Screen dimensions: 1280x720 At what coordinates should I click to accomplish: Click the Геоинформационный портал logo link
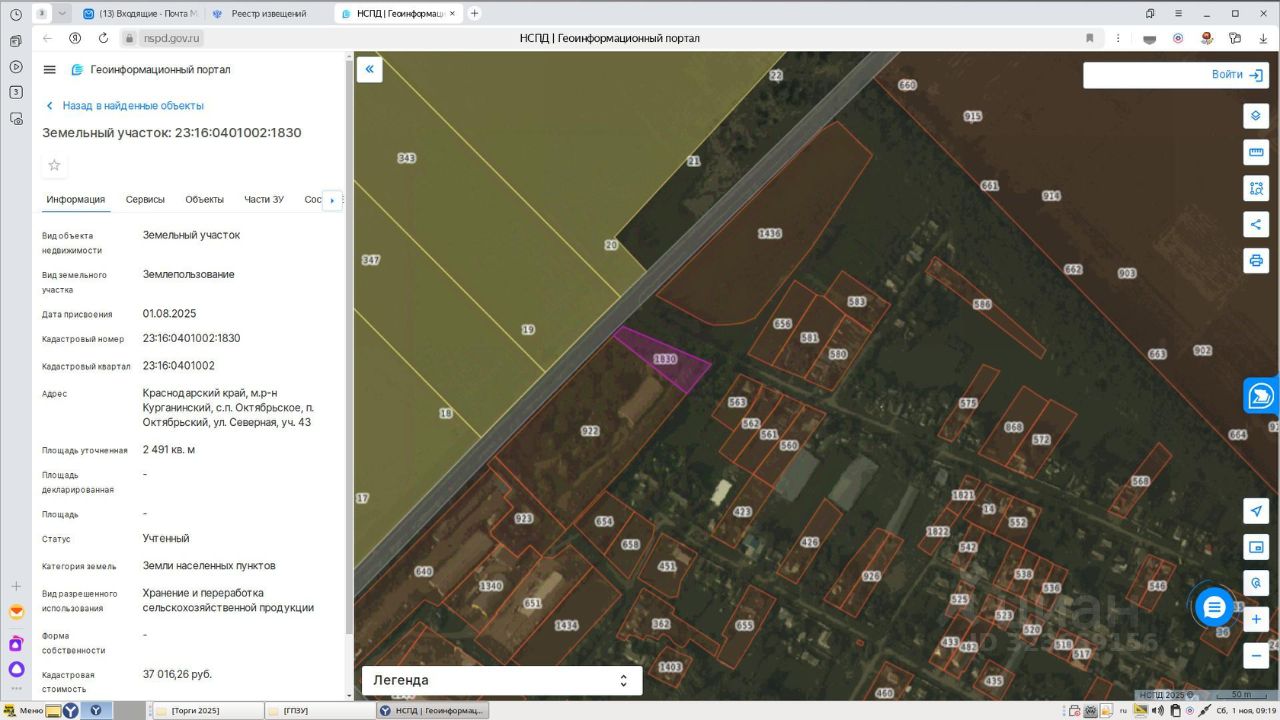tap(150, 70)
